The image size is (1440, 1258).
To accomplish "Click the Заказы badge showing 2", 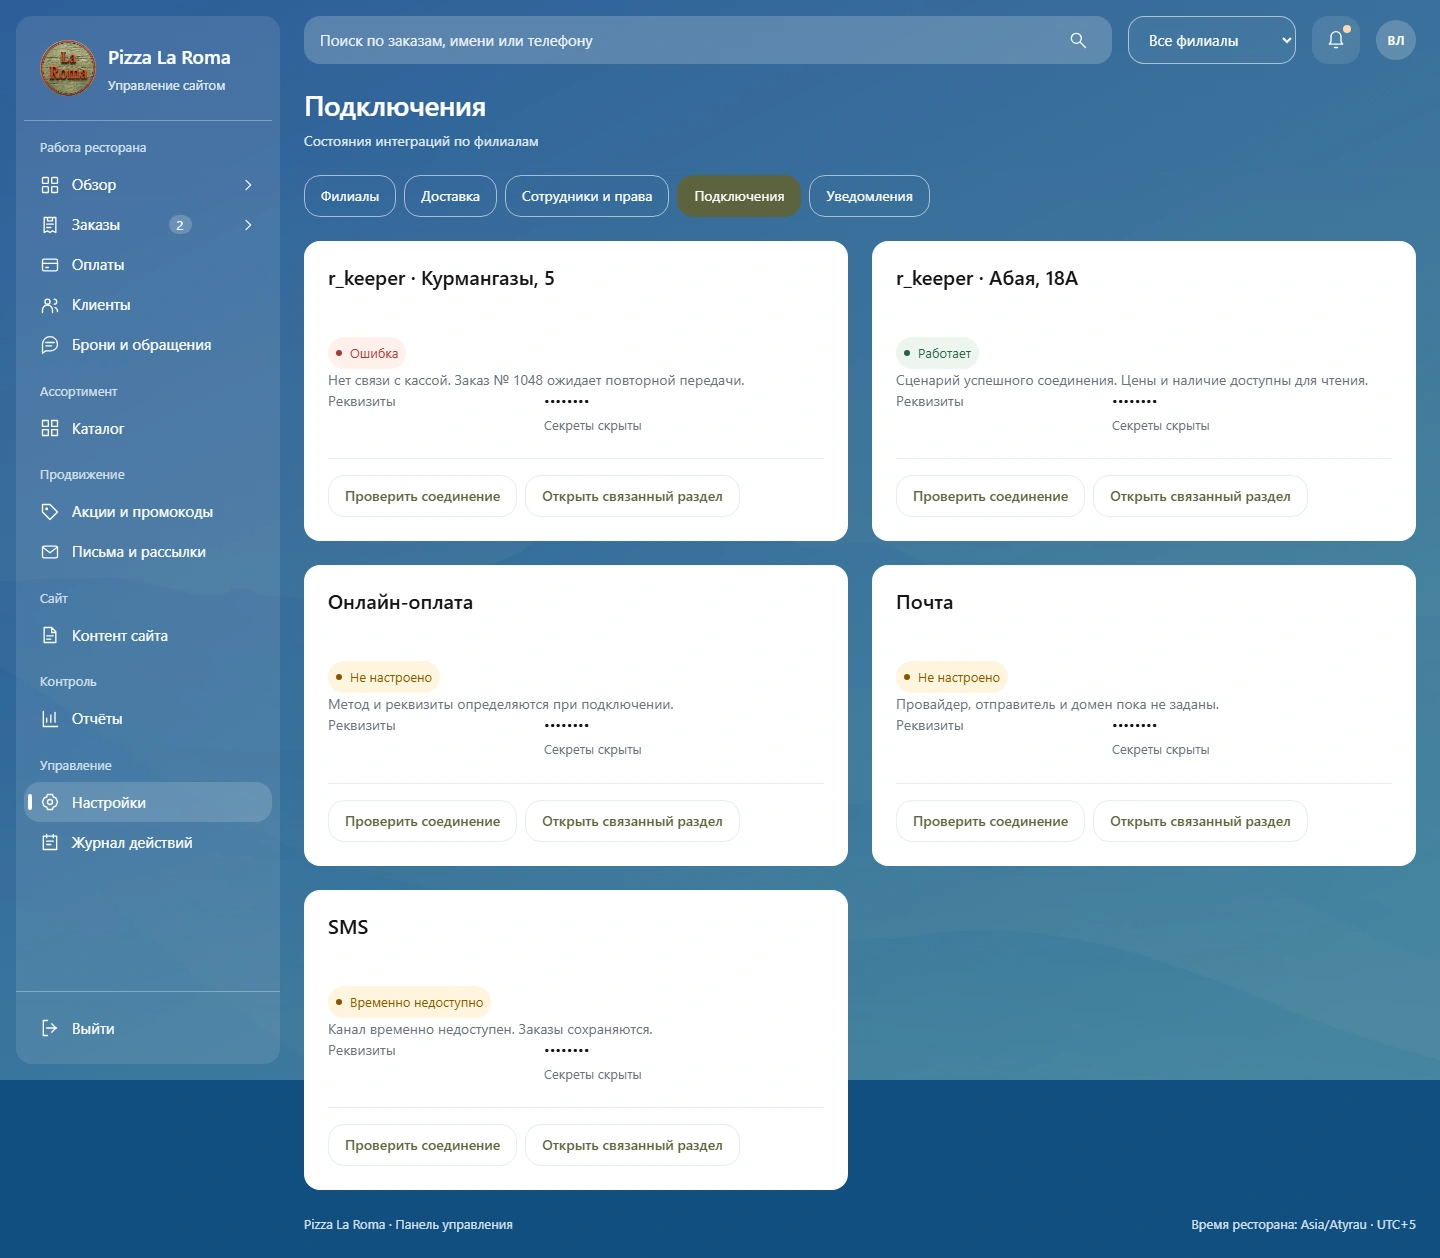I will [180, 225].
